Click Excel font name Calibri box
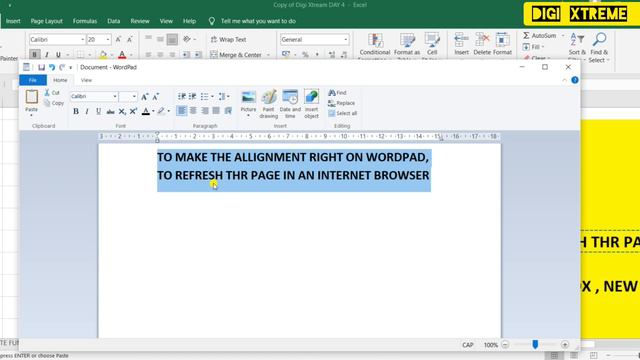The width and height of the screenshot is (640, 360). [57, 40]
